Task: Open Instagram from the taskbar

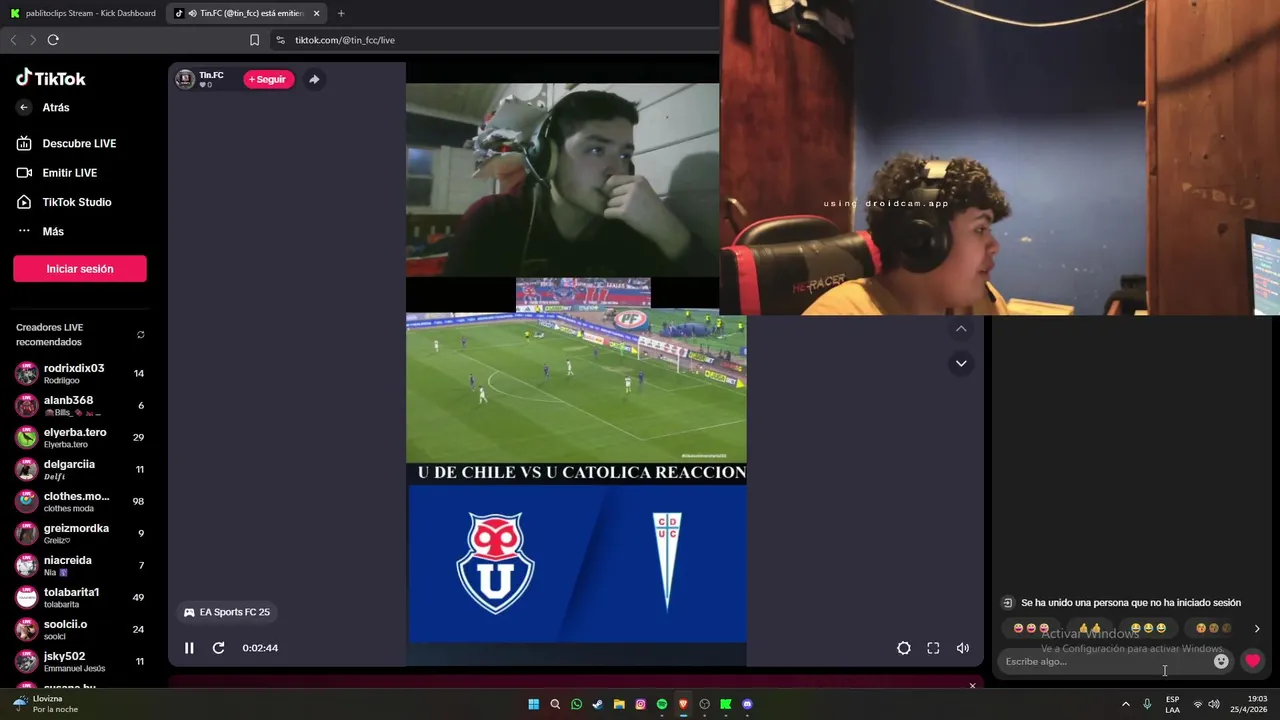Action: [641, 704]
